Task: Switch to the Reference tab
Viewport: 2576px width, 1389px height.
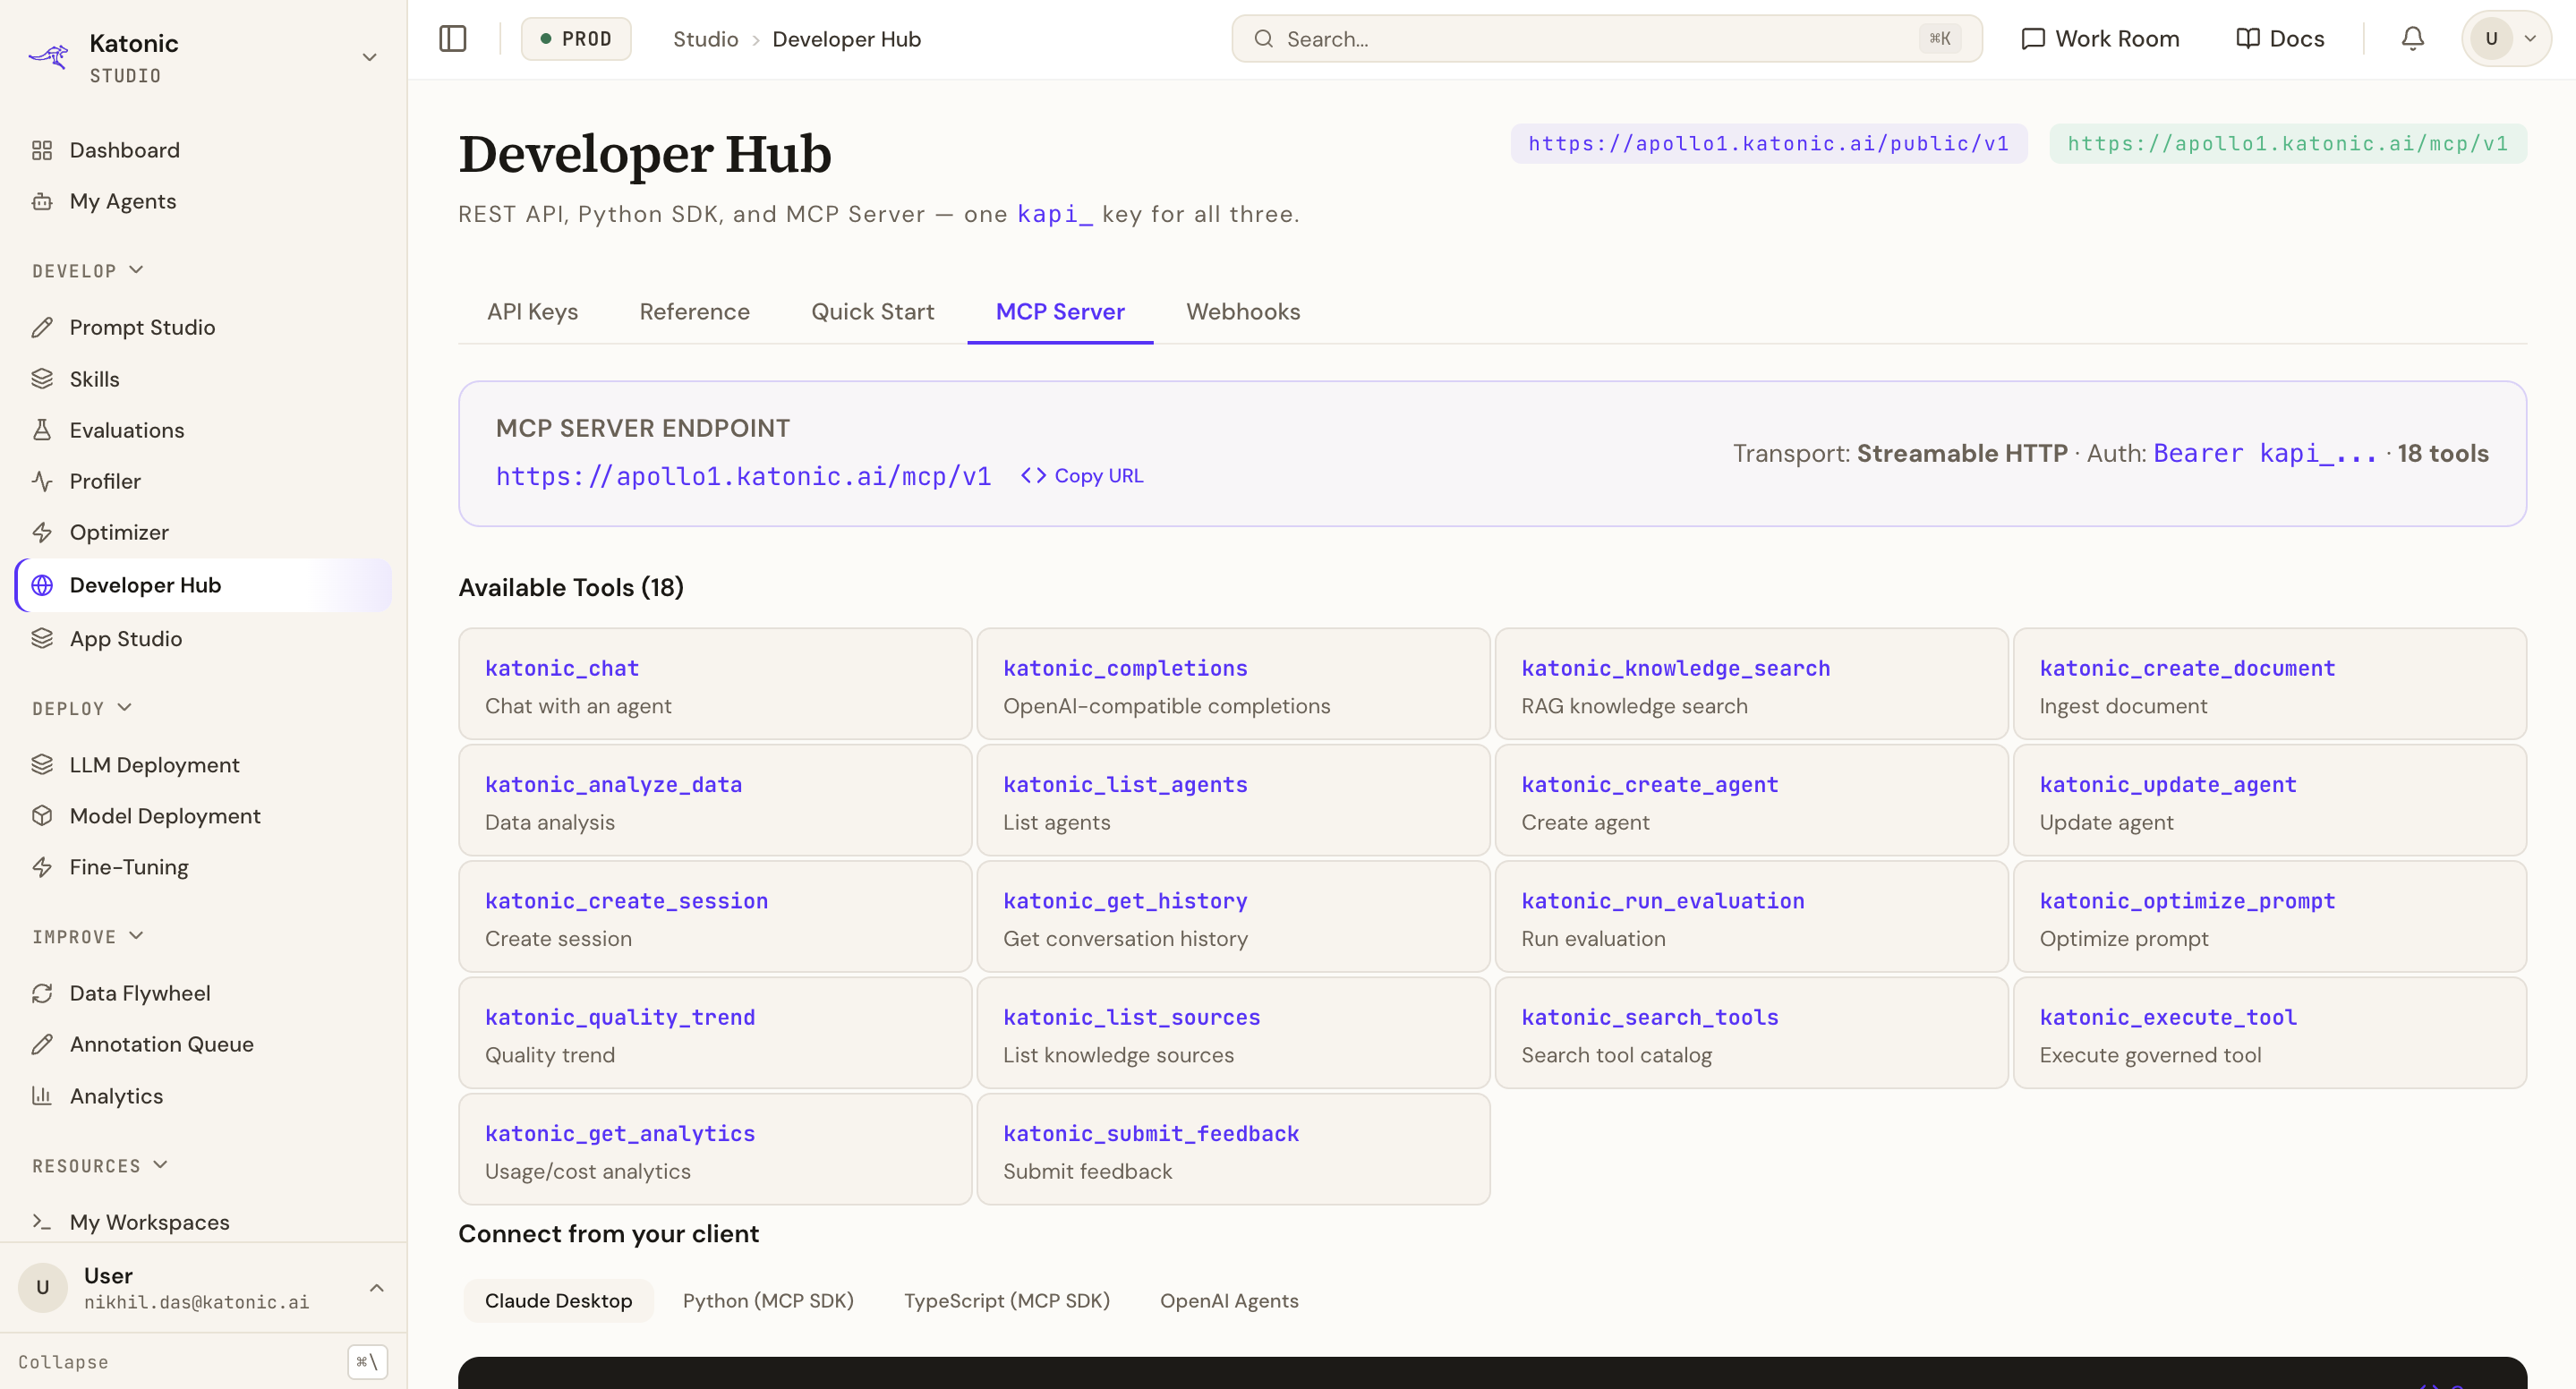Action: coord(694,312)
